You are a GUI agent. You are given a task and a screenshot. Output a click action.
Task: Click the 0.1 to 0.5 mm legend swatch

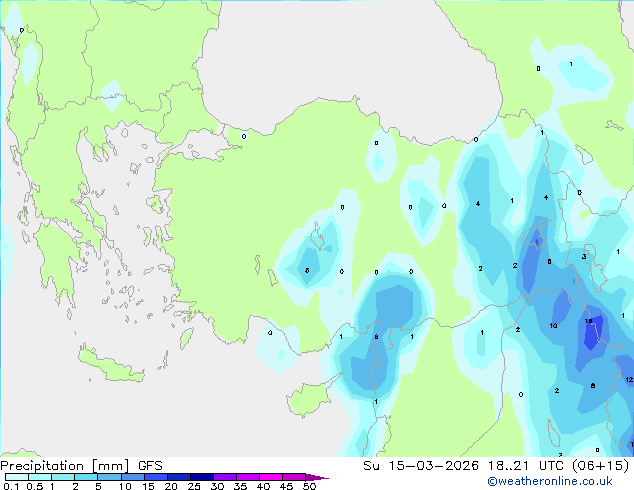(x=17, y=477)
